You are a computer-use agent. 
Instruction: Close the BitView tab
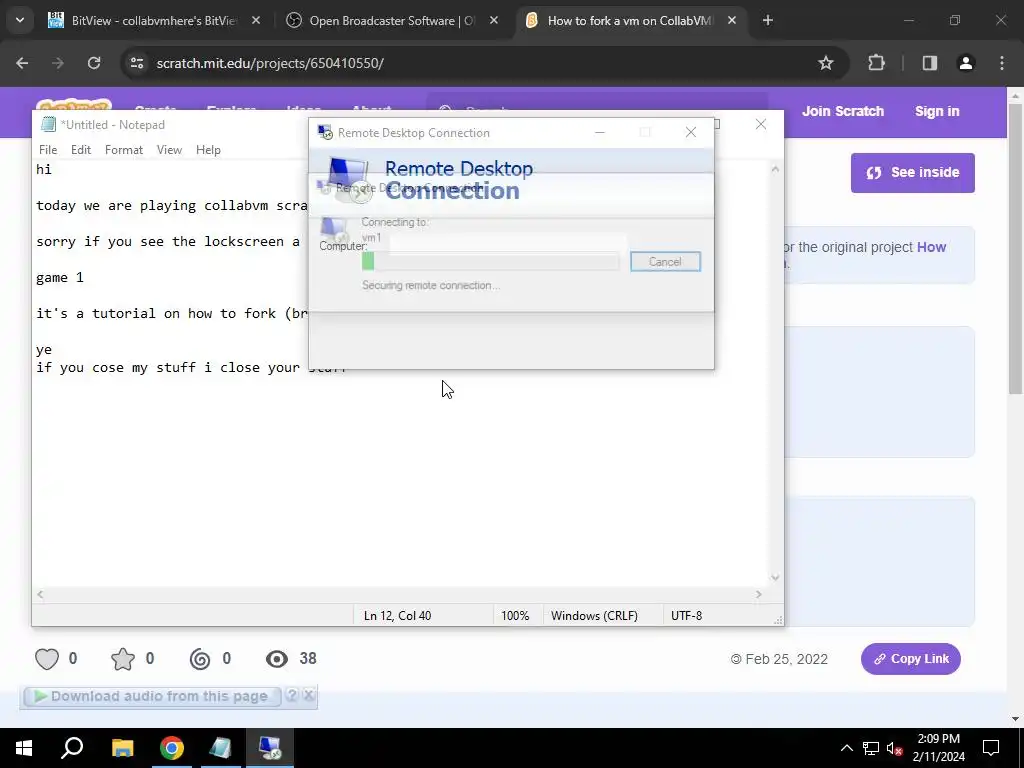click(x=256, y=20)
